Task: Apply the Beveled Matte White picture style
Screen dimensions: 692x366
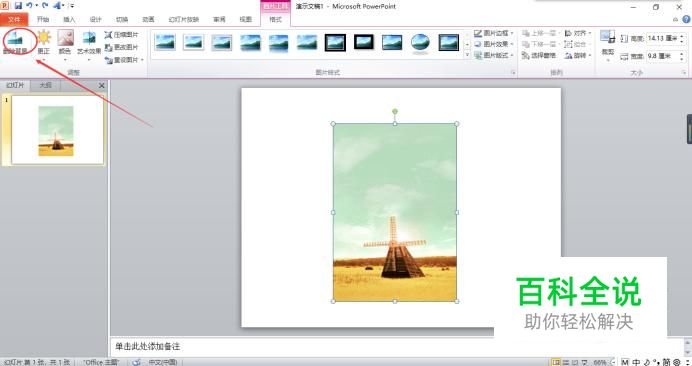Action: pyautogui.click(x=193, y=42)
